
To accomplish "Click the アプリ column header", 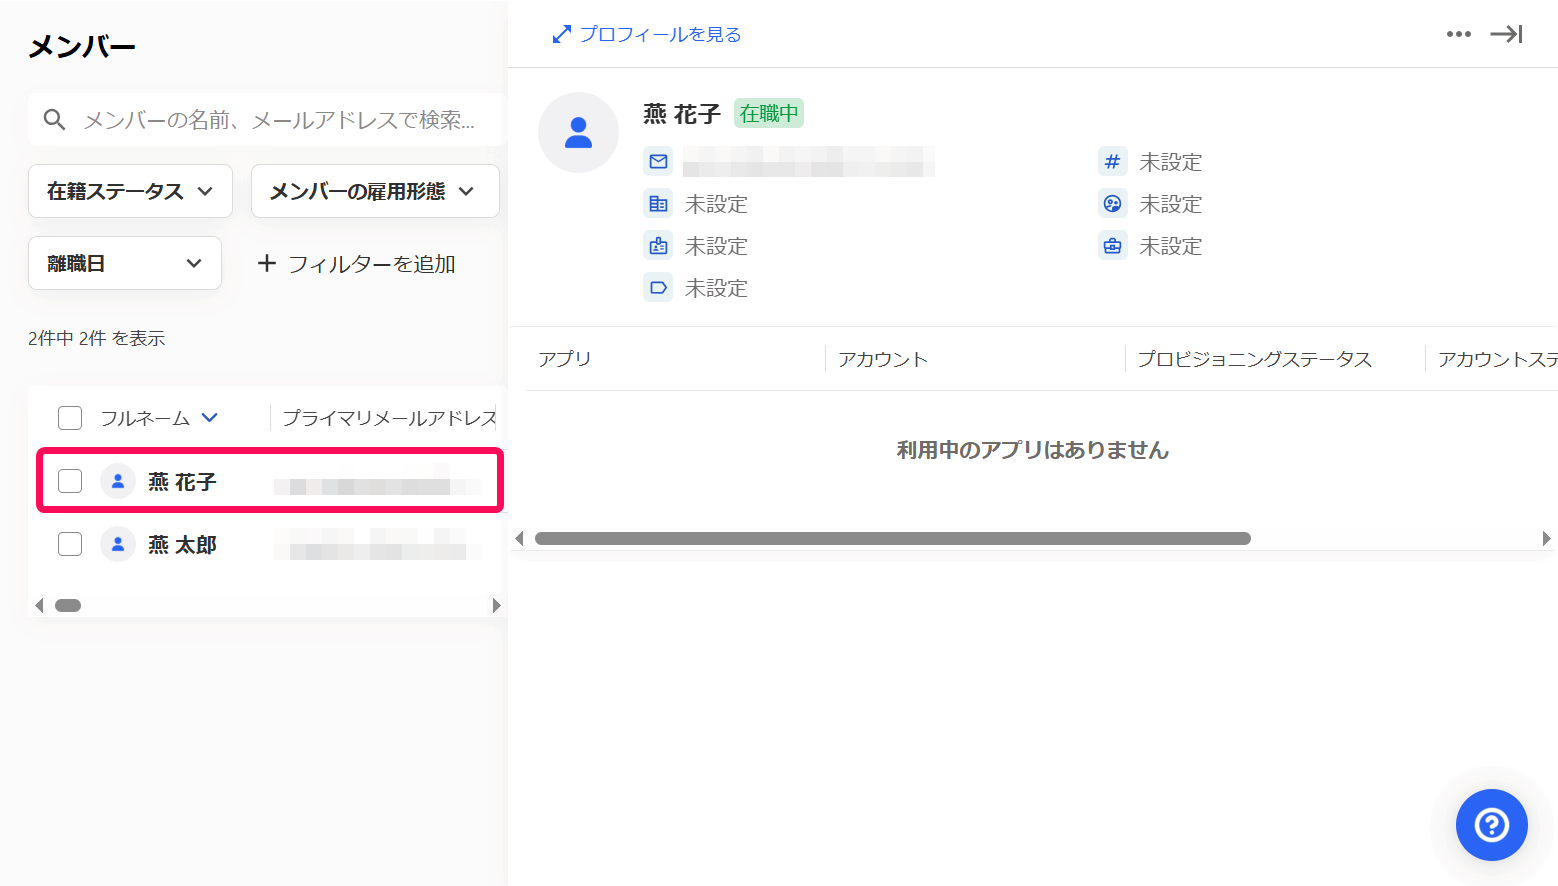I will tap(565, 359).
